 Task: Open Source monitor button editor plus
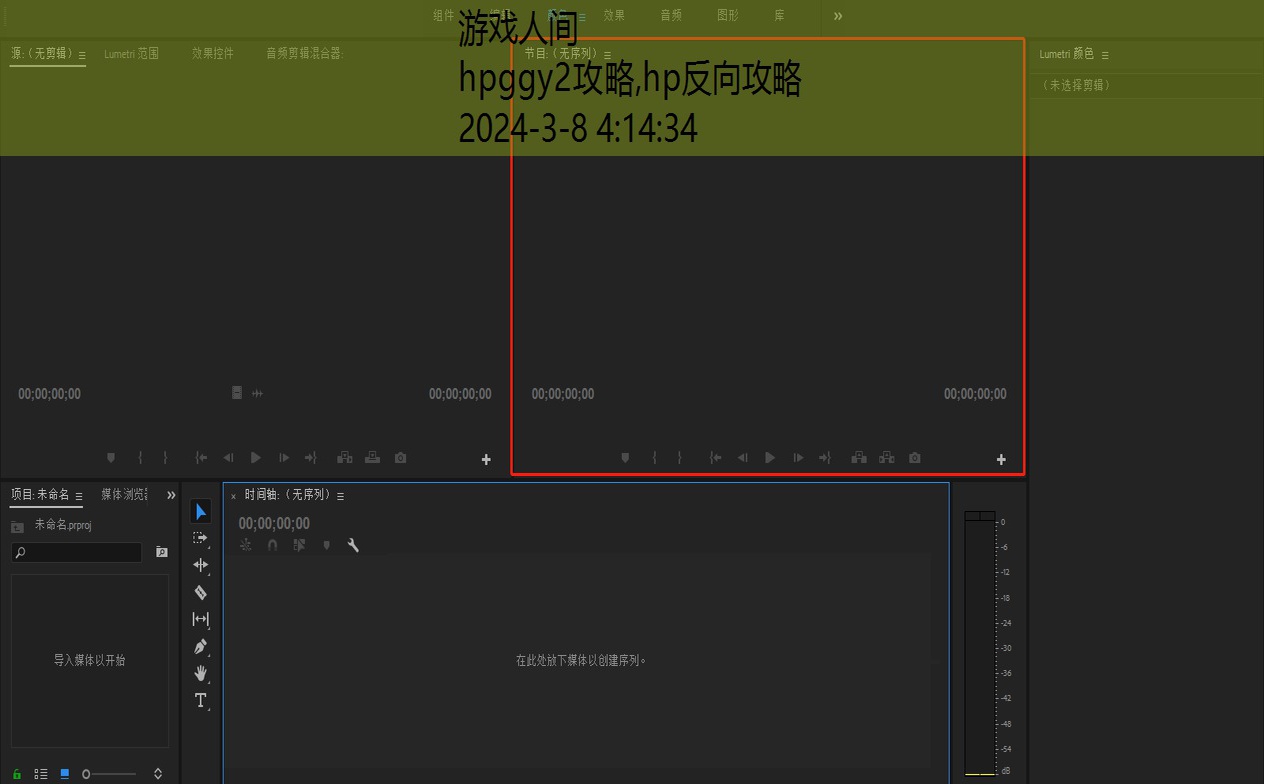pos(486,459)
